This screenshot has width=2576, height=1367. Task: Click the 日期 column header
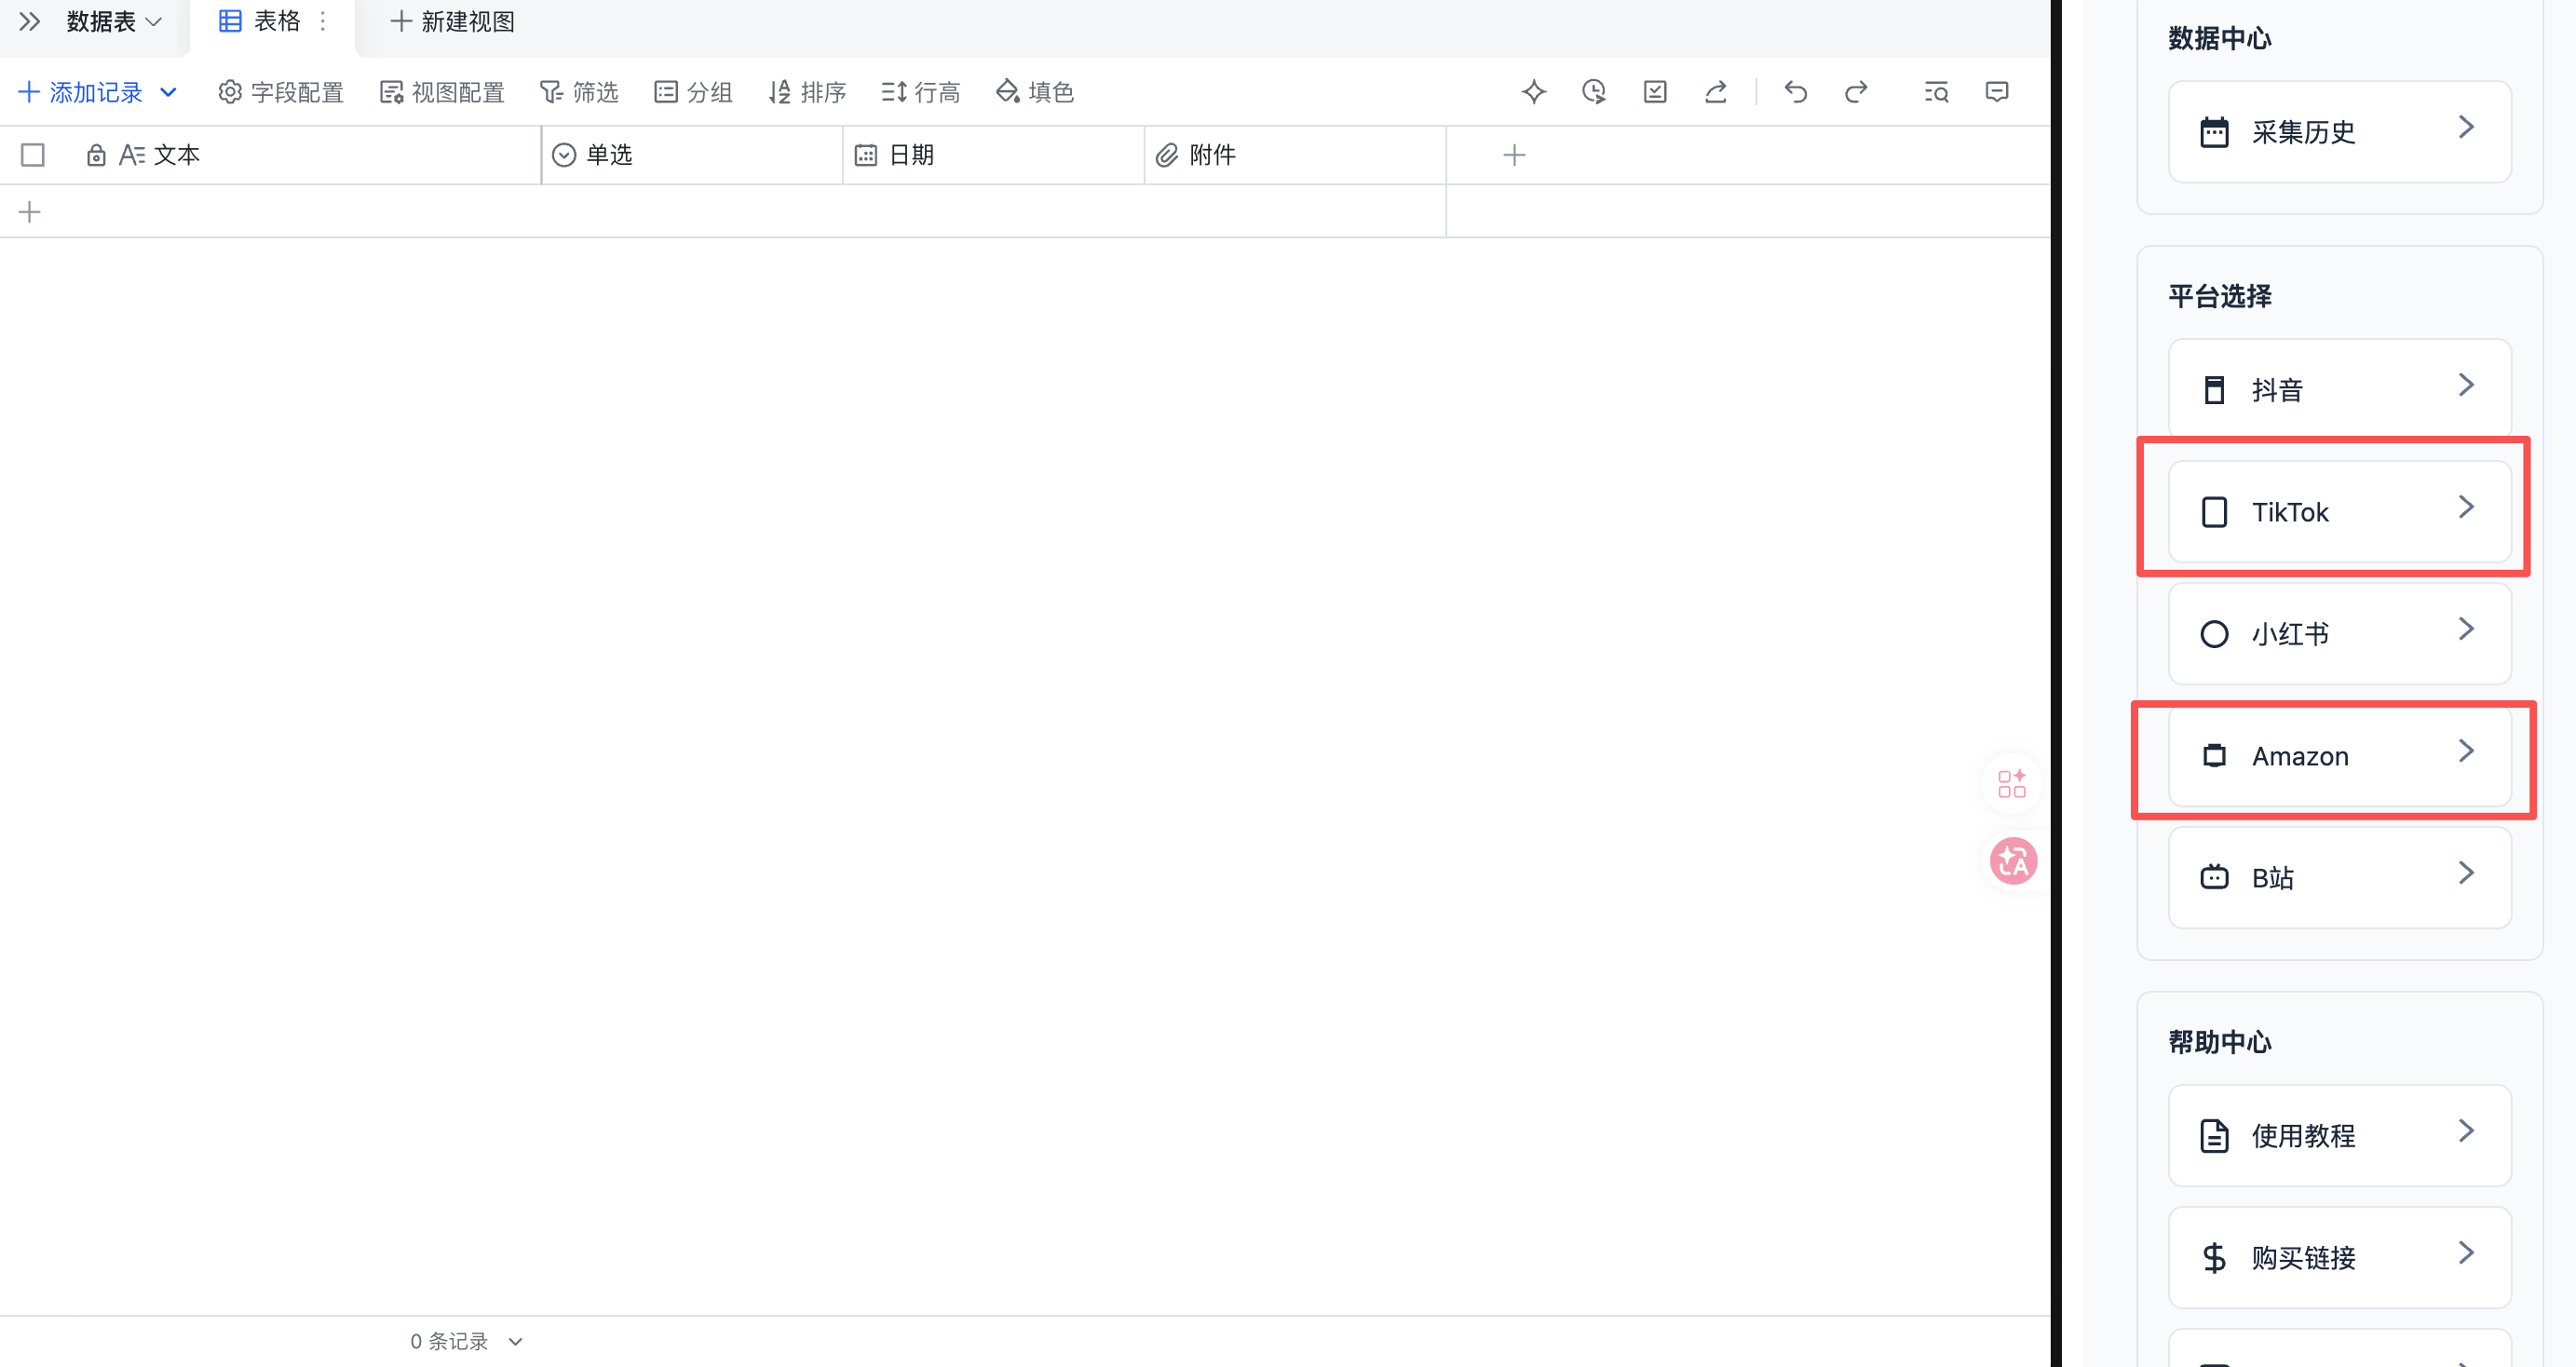(x=994, y=155)
